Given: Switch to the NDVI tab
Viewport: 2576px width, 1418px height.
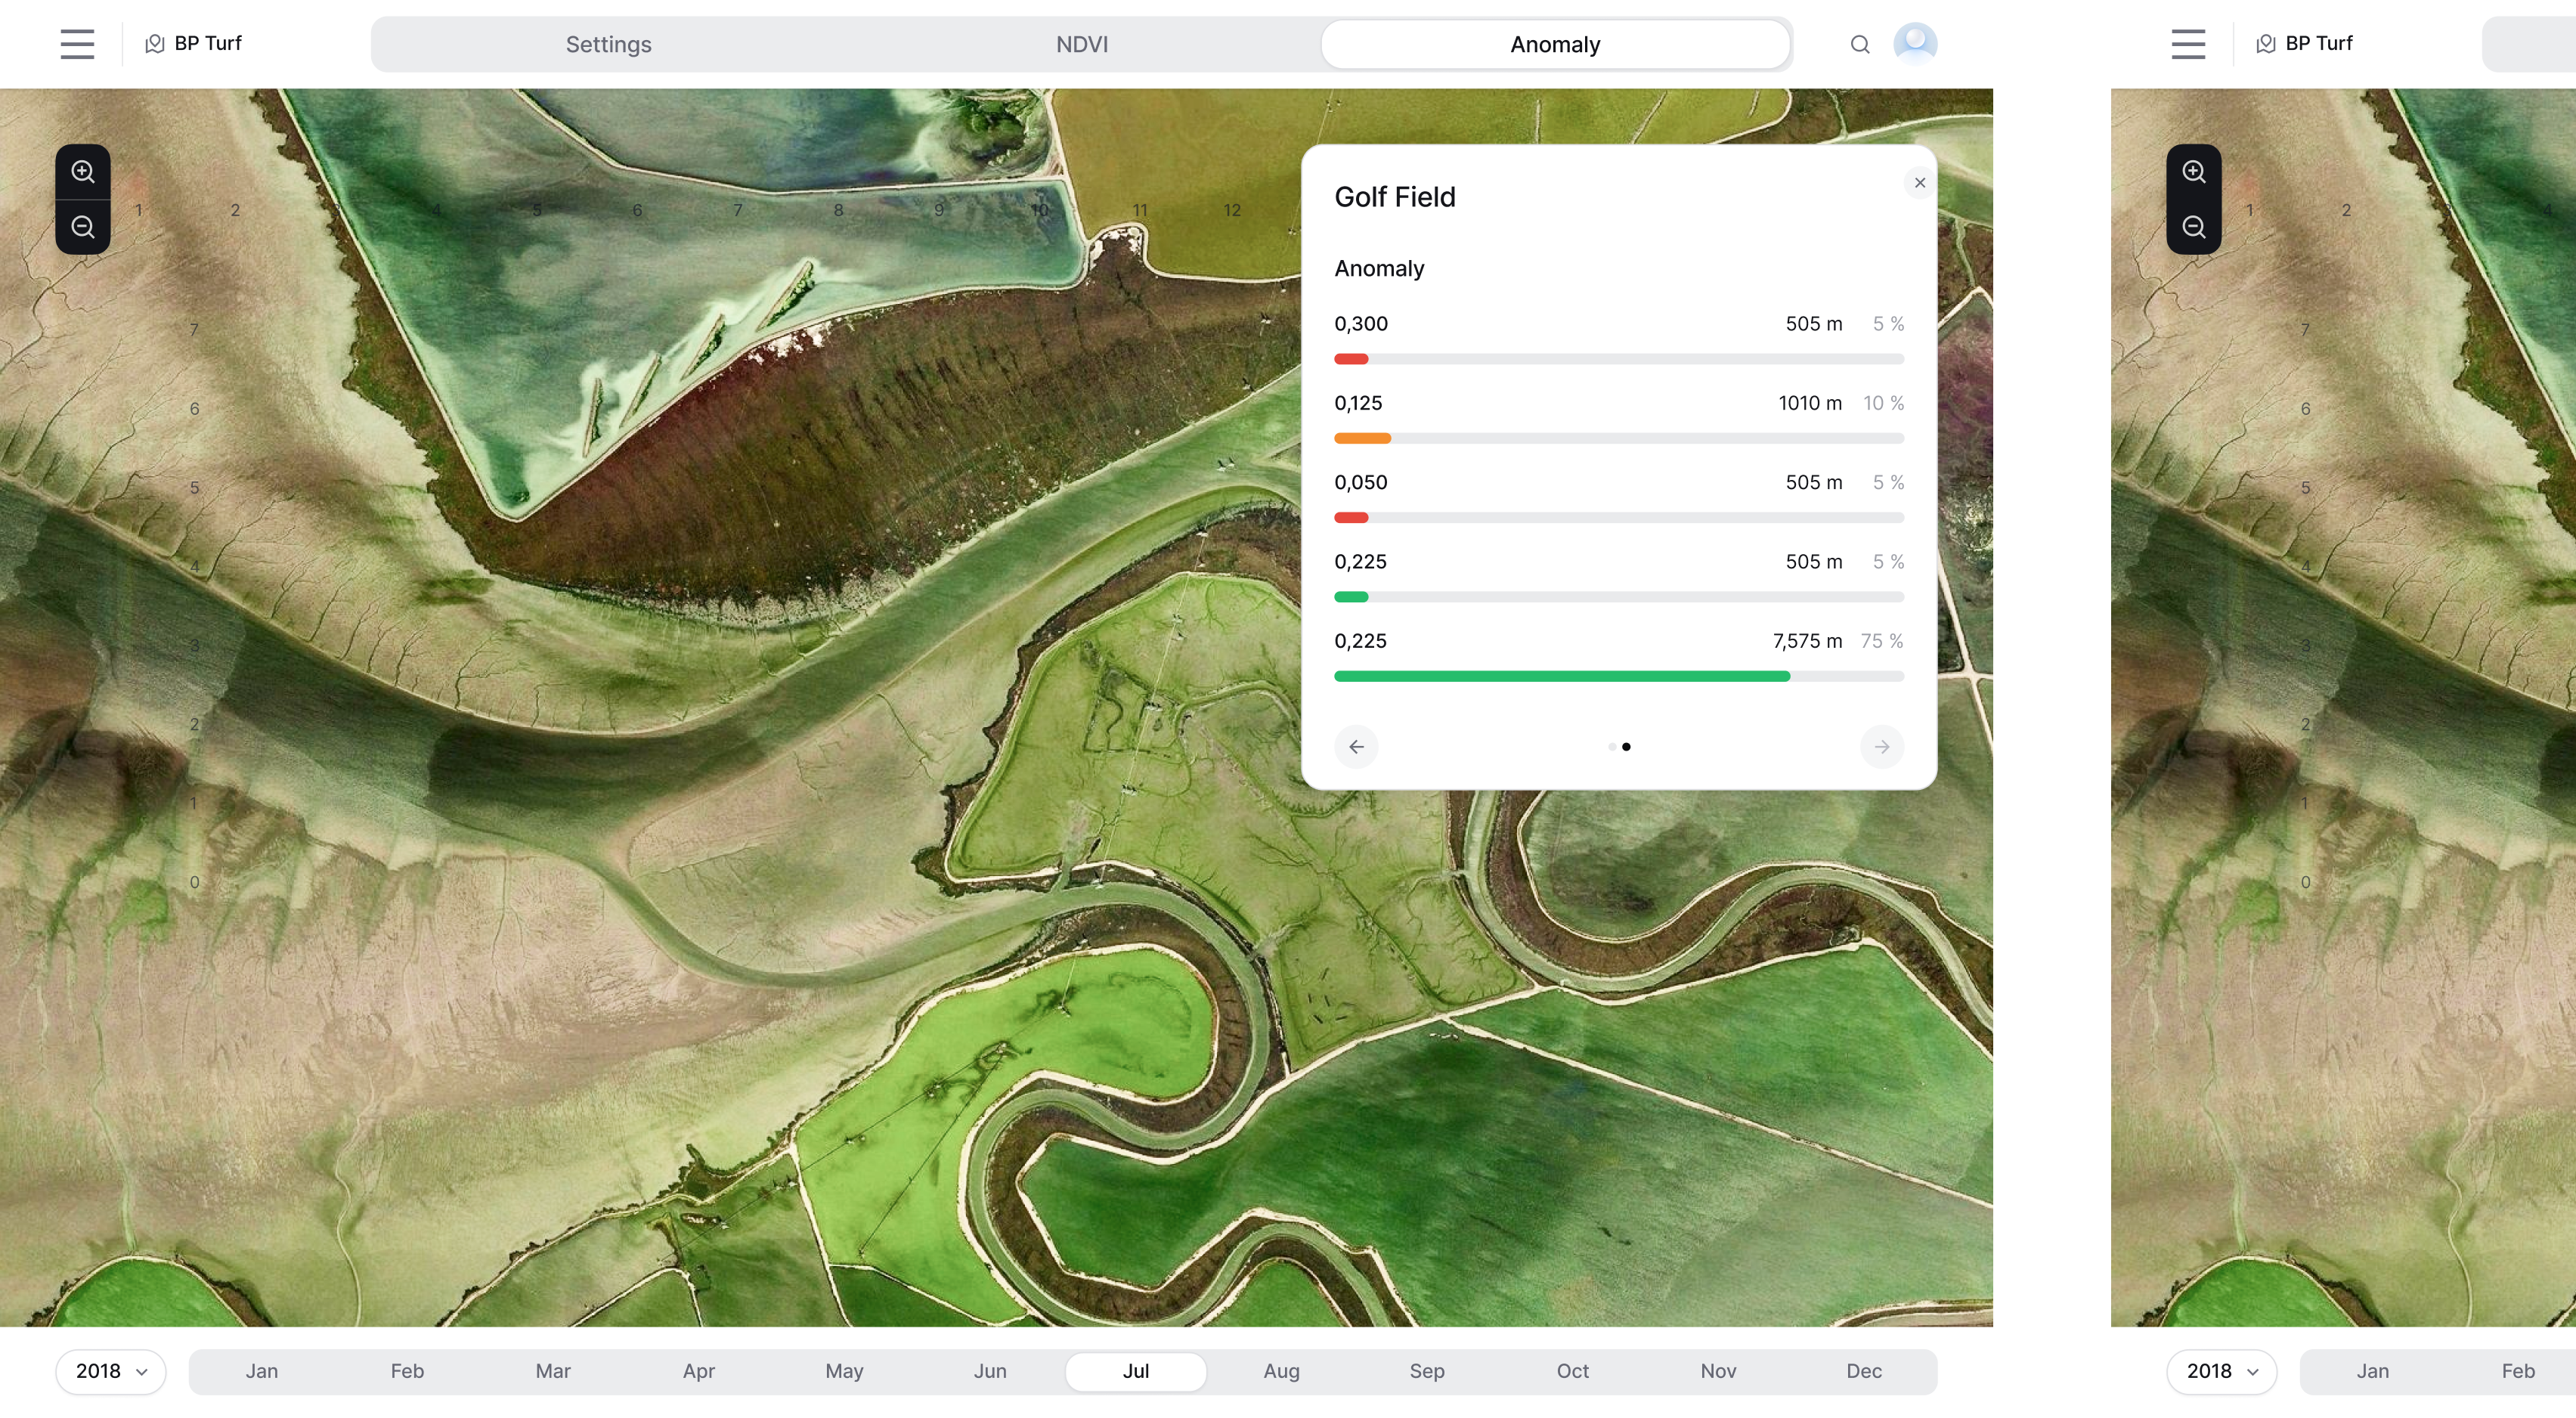Looking at the screenshot, I should click(x=1081, y=44).
